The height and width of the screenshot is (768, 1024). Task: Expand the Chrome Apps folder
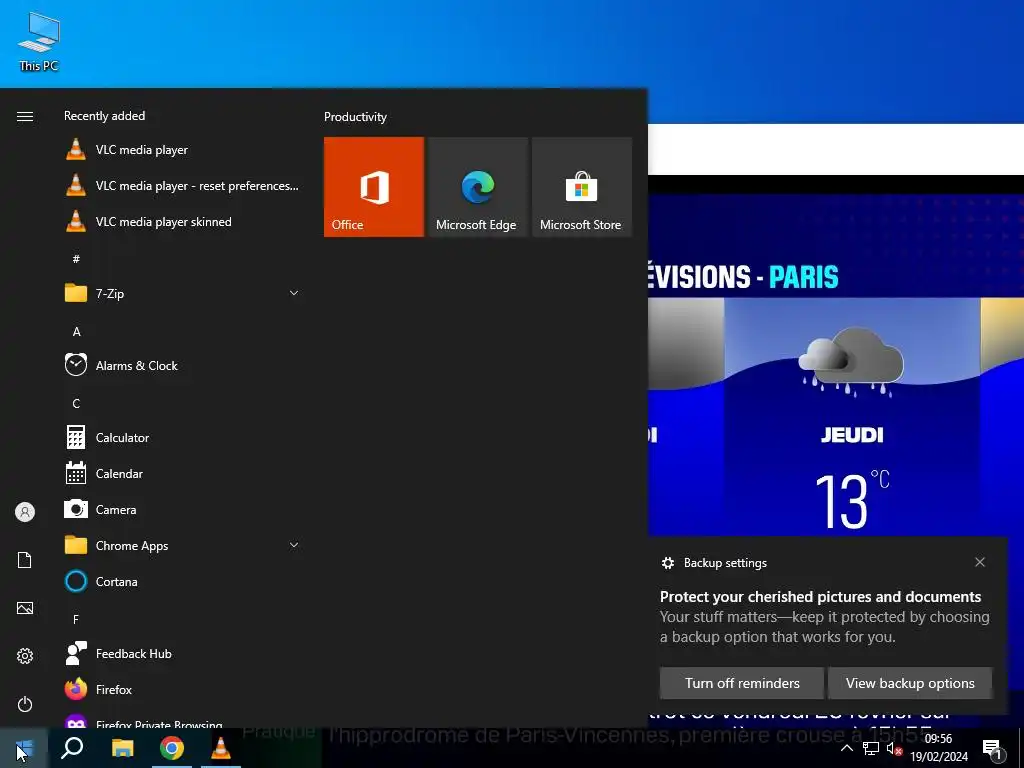tap(182, 545)
